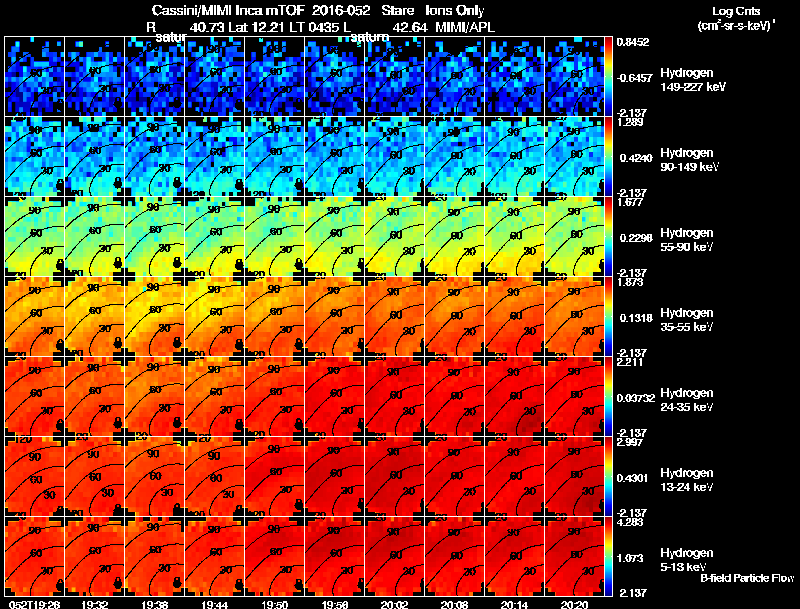This screenshot has width=800, height=609.
Task: Click the colorbar next to 24-35 keV row
Action: click(608, 396)
